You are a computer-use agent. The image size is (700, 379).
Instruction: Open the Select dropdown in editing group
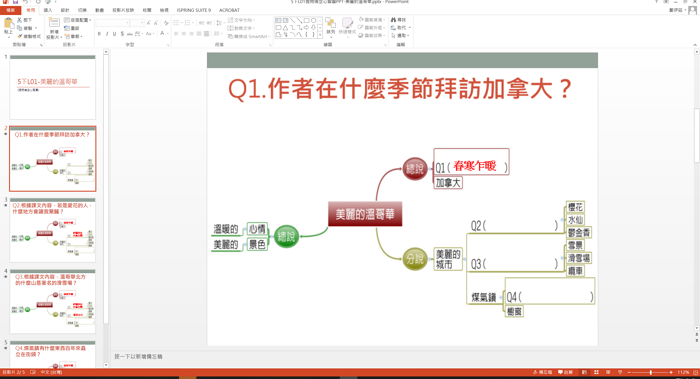point(400,35)
